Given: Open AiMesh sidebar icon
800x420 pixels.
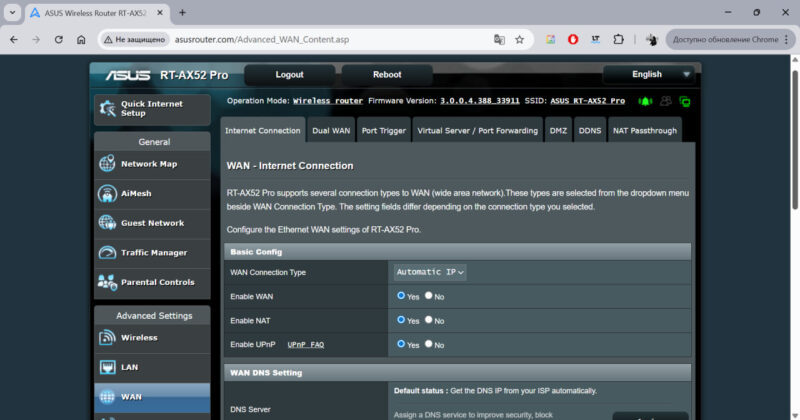Looking at the screenshot, I should click(107, 193).
